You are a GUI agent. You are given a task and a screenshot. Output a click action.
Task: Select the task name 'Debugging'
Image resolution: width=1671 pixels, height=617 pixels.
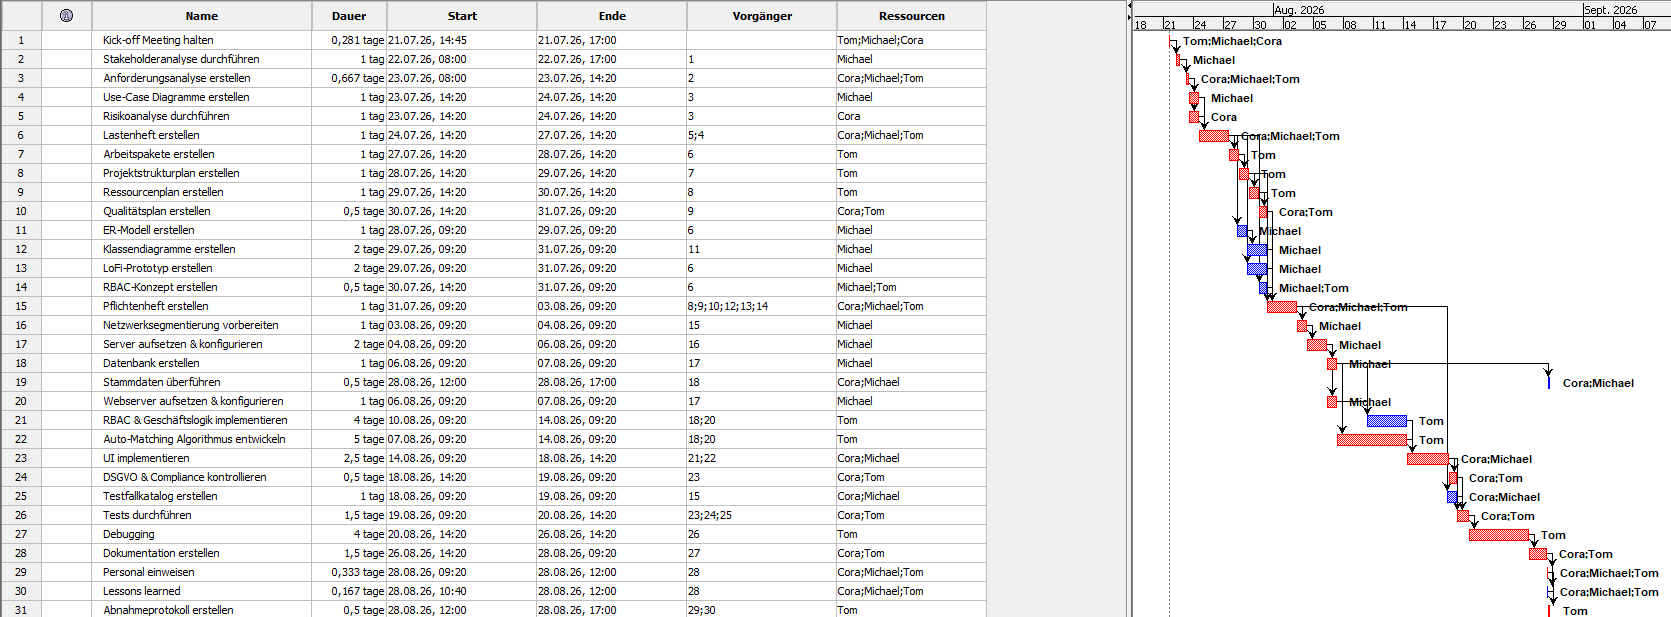(129, 534)
